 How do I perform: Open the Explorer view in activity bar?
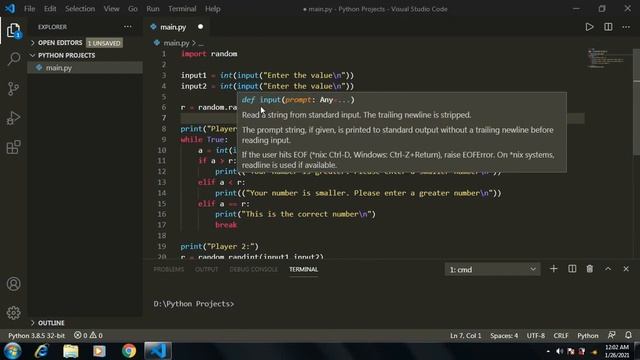(13, 30)
